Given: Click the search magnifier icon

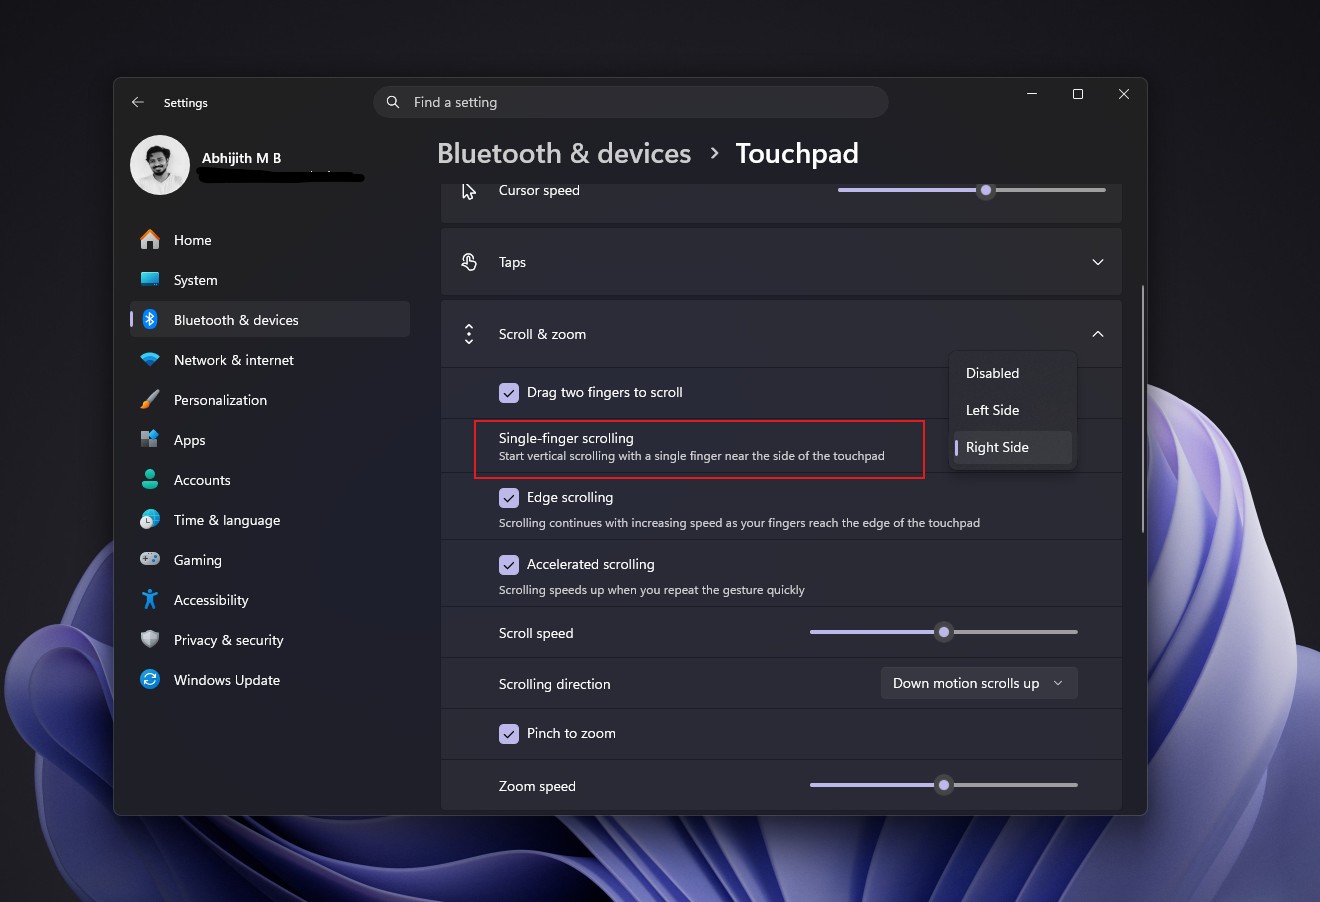Looking at the screenshot, I should tap(393, 102).
